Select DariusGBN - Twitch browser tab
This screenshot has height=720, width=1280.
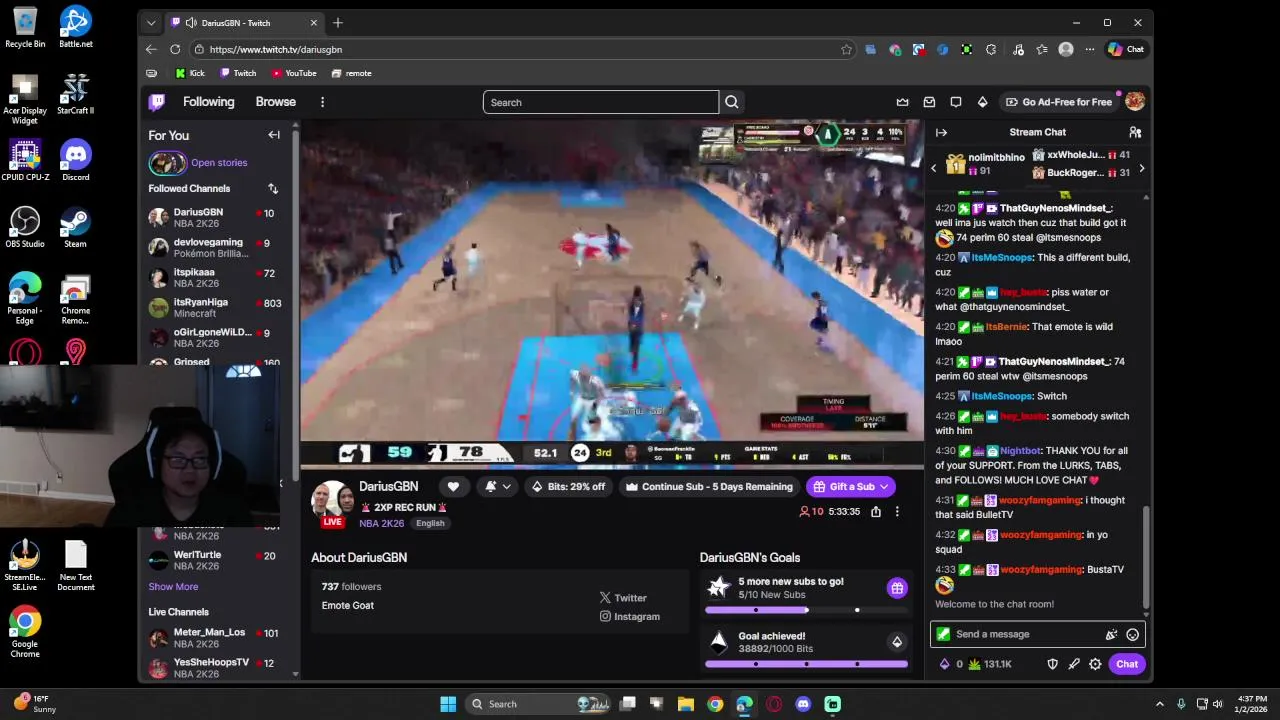245,23
